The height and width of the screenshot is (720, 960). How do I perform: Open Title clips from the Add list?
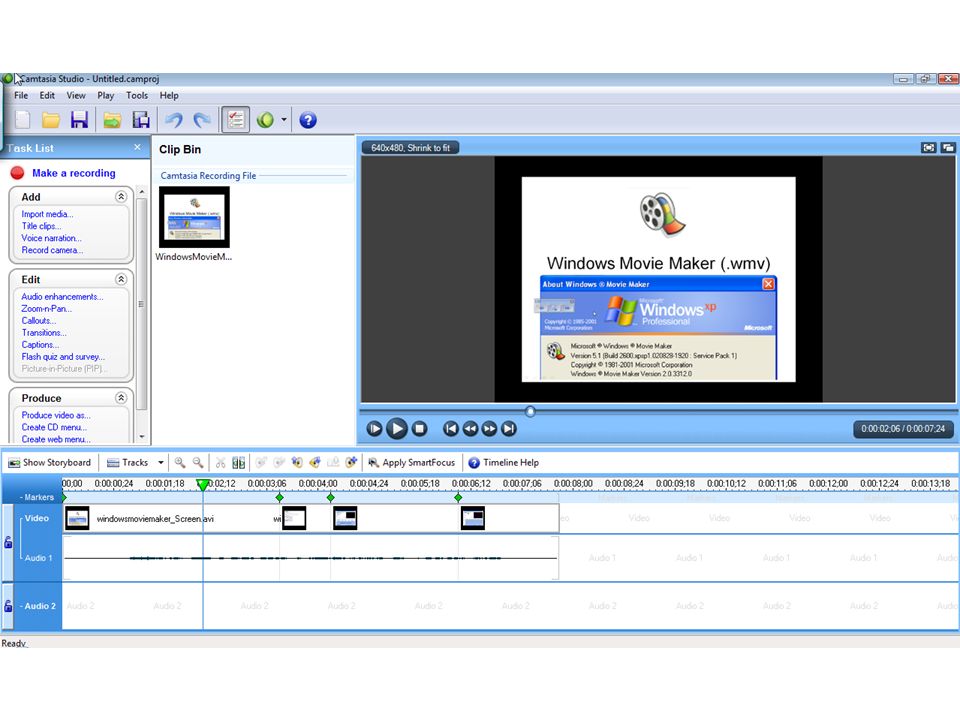[41, 226]
